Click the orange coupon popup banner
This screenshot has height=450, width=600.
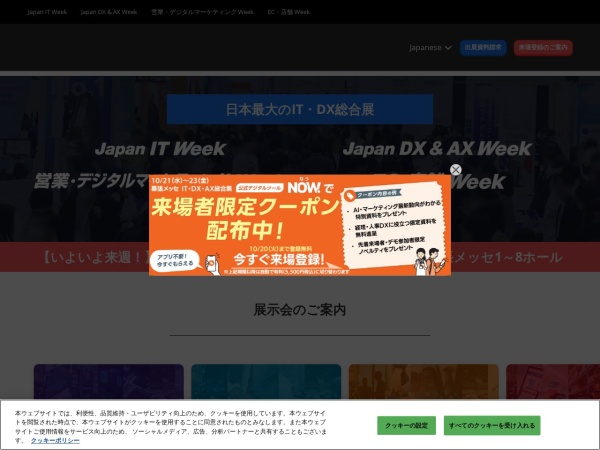point(300,225)
